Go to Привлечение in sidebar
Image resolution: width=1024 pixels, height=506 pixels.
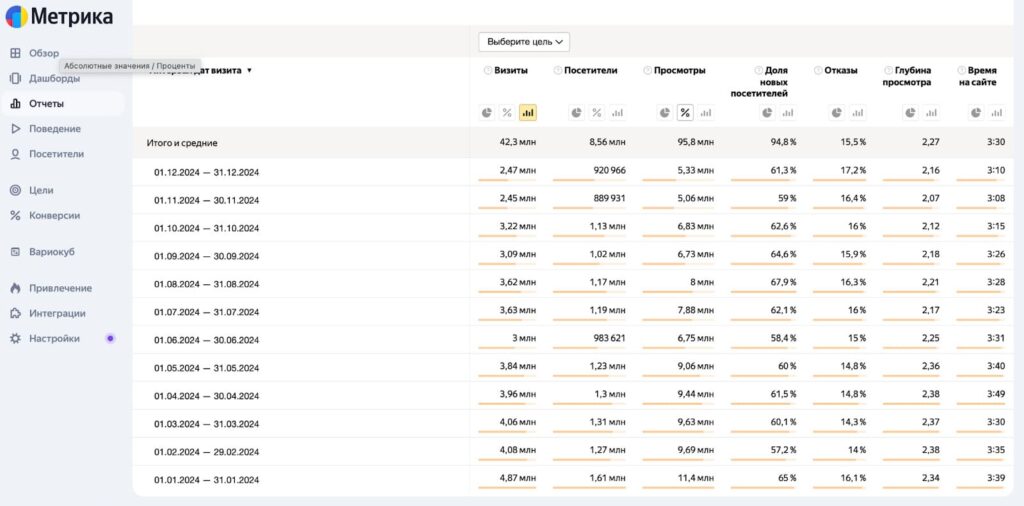60,288
